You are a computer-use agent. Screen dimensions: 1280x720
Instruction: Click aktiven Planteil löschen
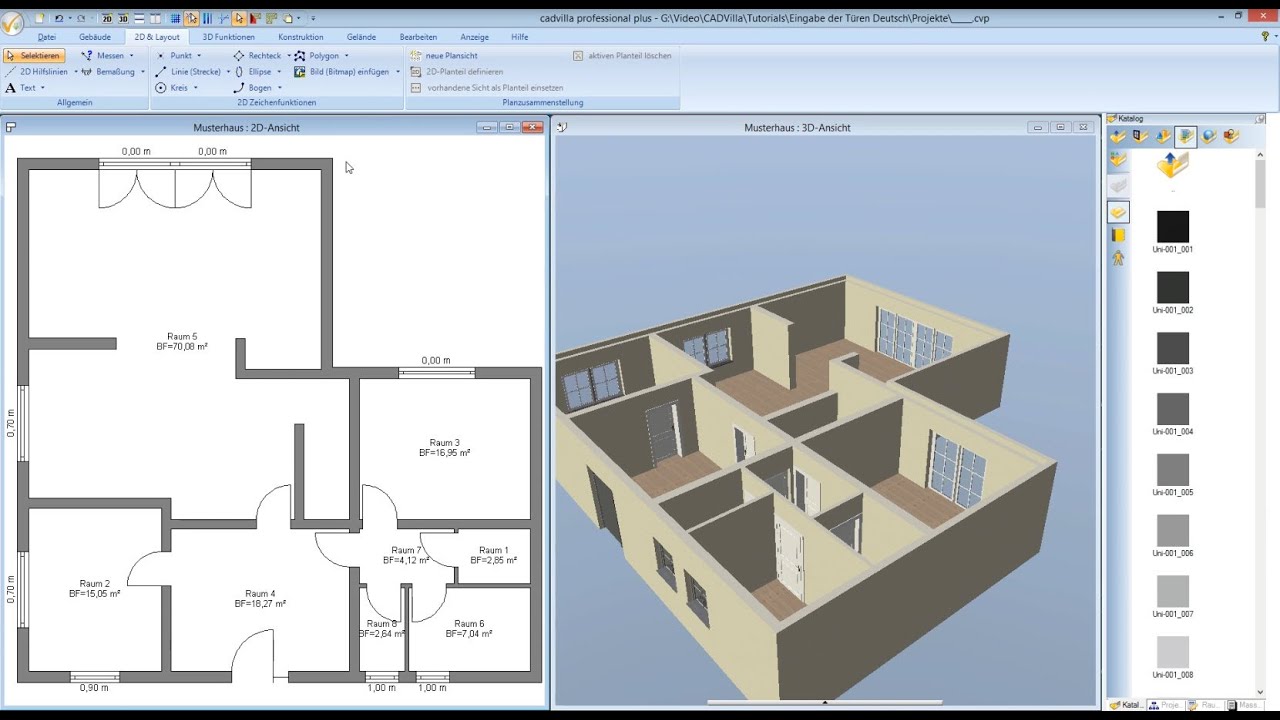pos(622,56)
